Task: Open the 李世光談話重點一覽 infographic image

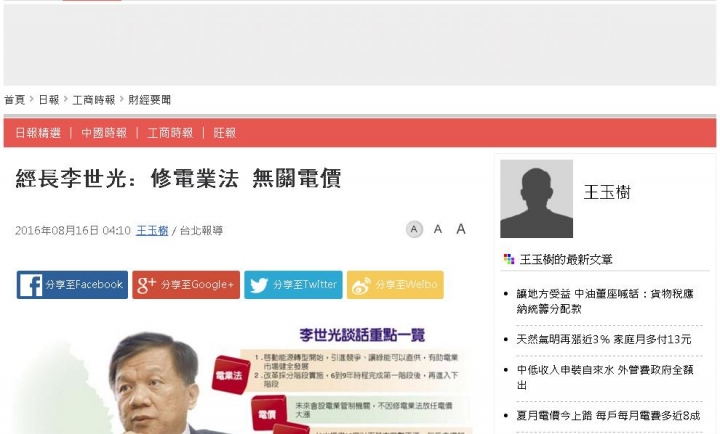Action: point(243,379)
